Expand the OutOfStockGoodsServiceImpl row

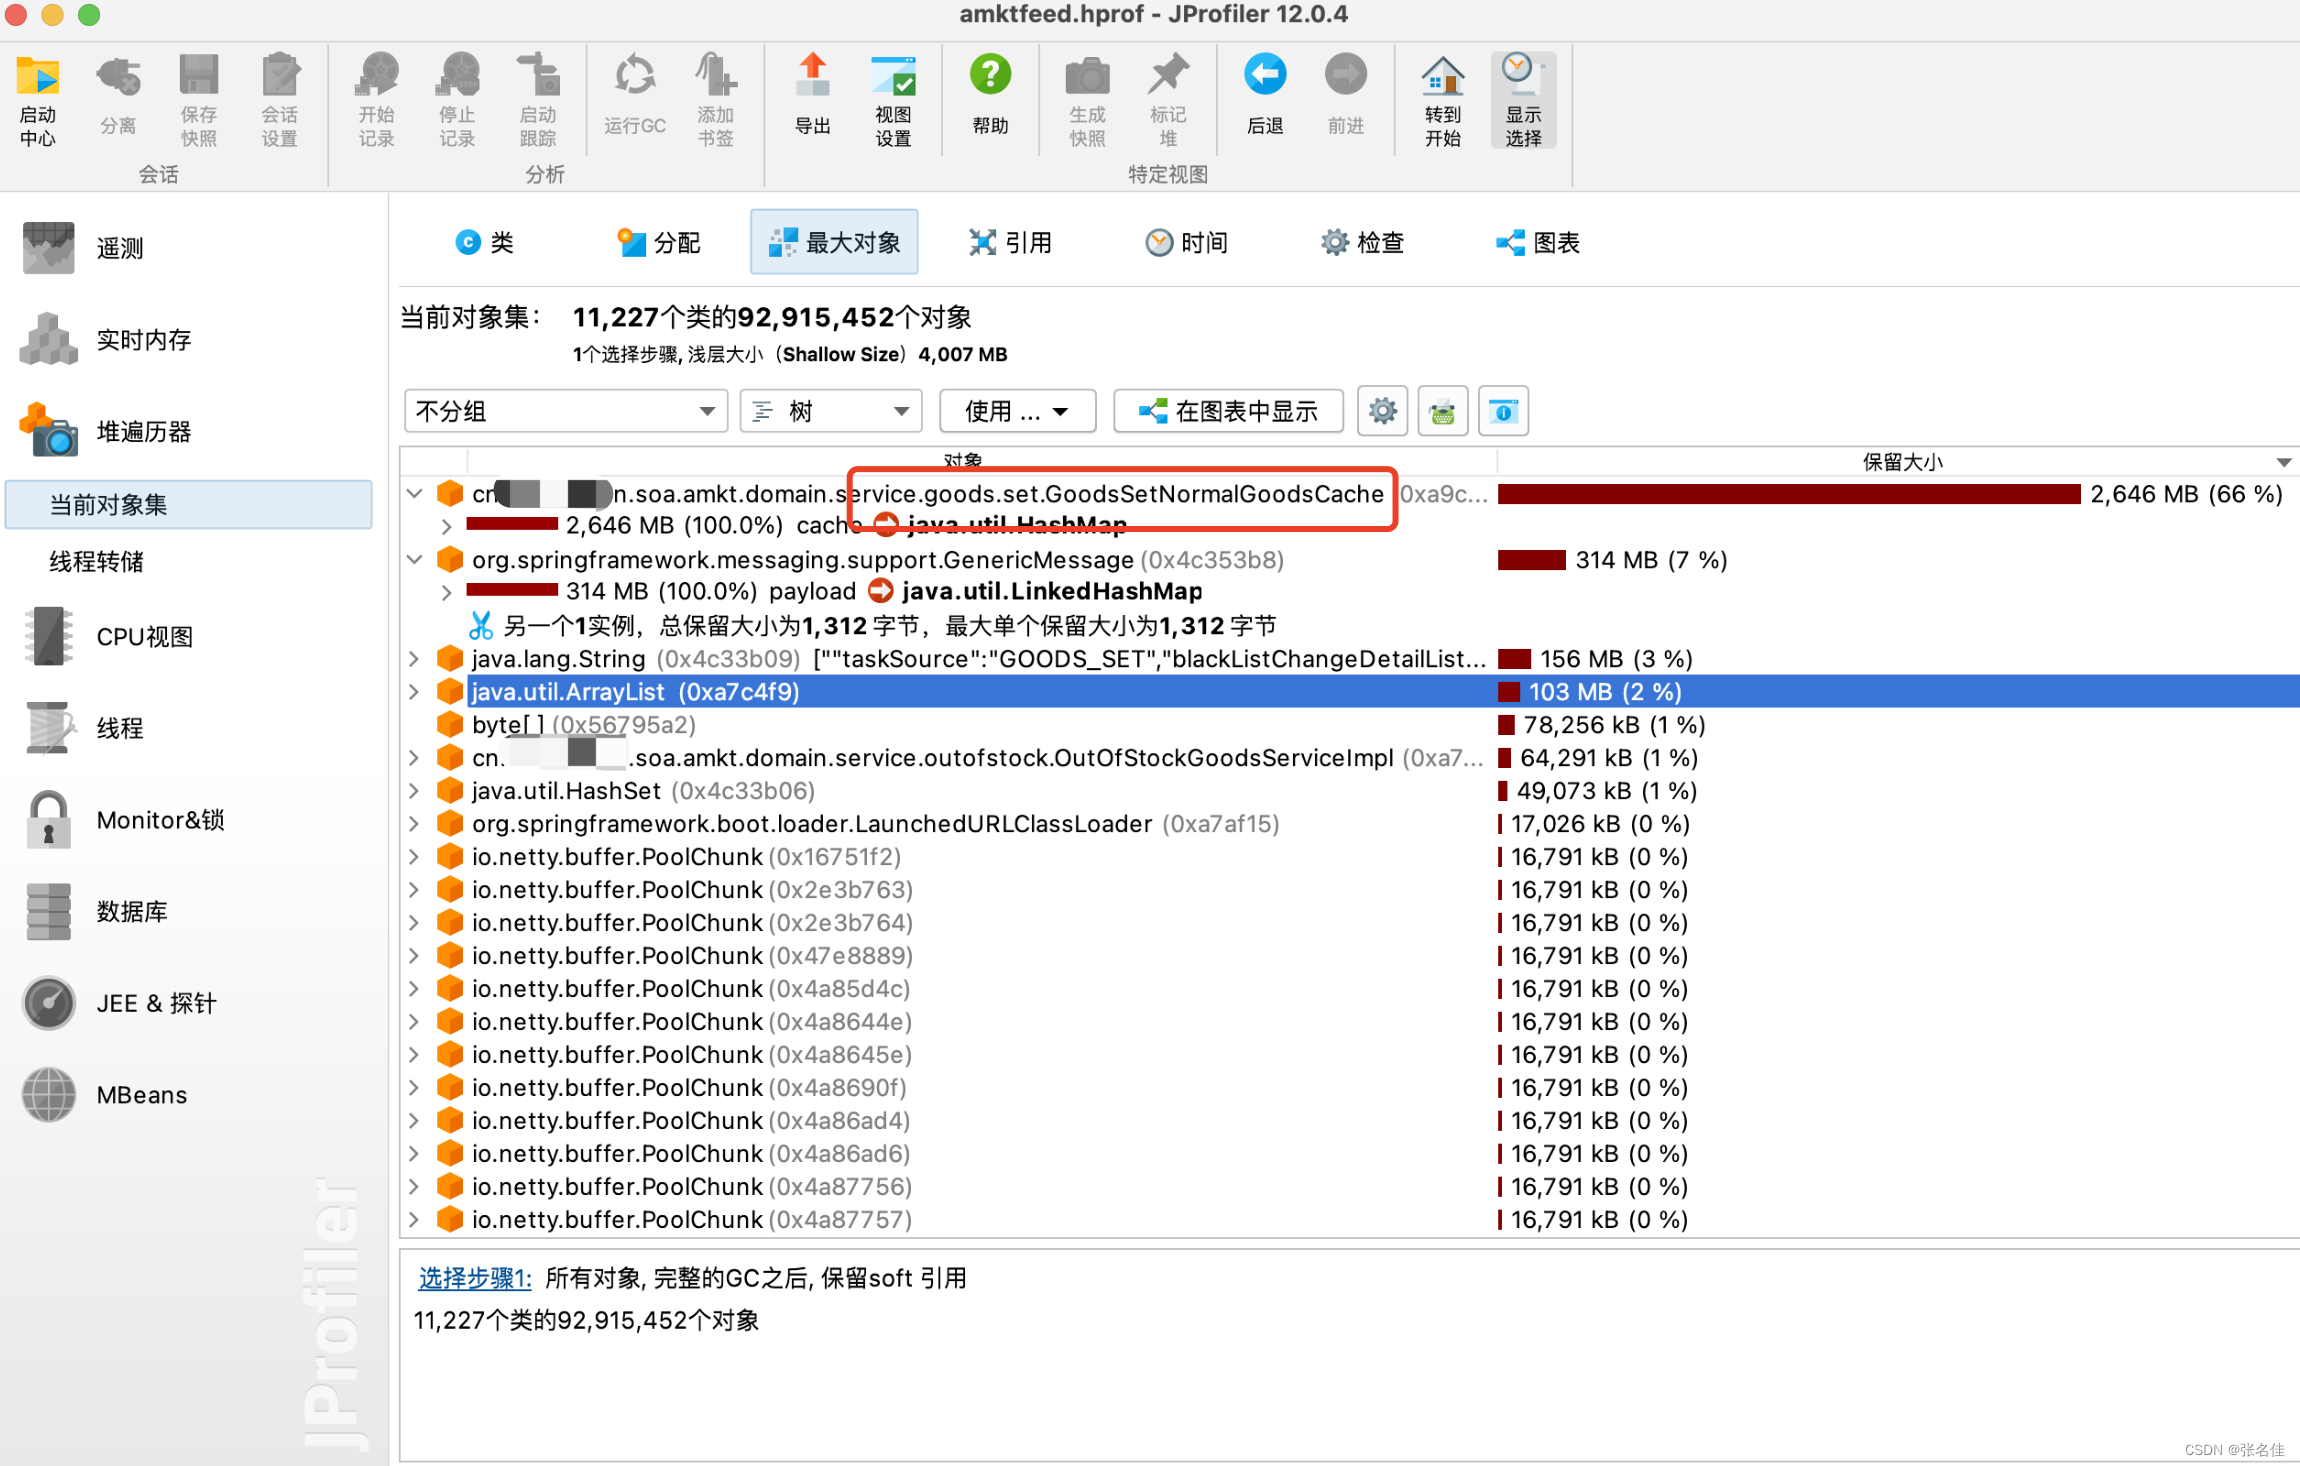pyautogui.click(x=415, y=757)
